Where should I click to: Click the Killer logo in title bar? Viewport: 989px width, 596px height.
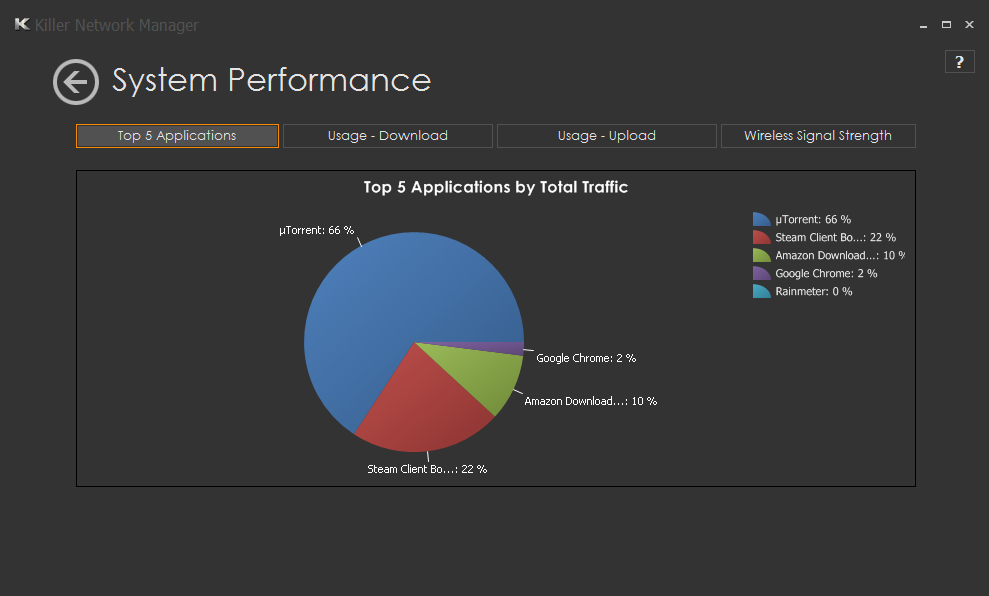(x=22, y=25)
